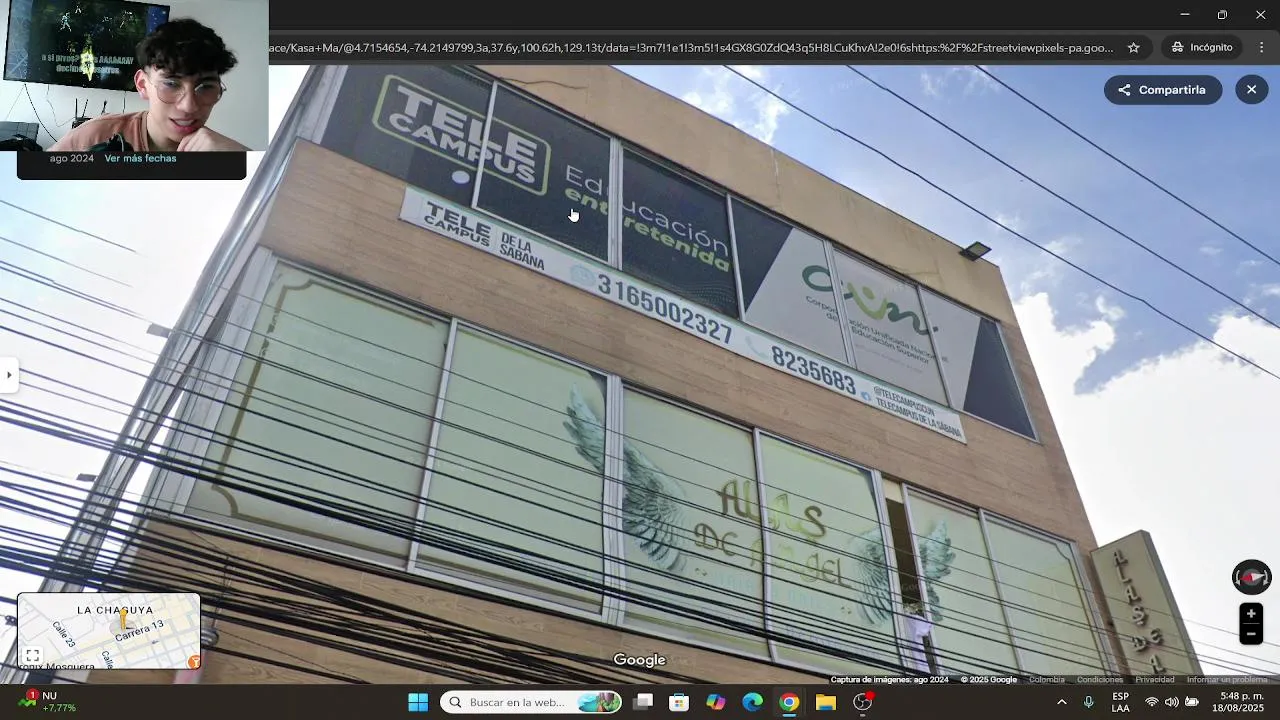Expand the collapsed side panel arrow

[x=9, y=375]
